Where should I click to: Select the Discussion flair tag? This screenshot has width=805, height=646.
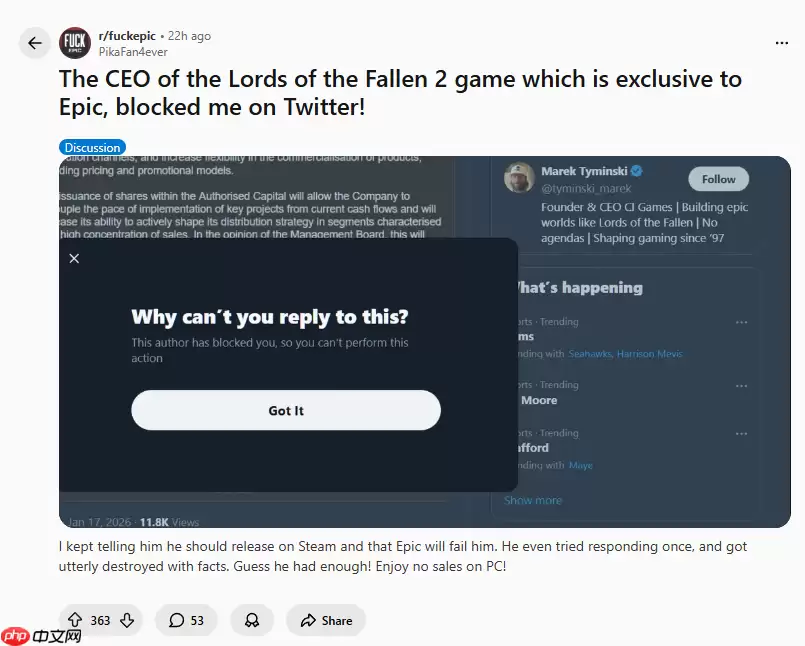(x=92, y=146)
